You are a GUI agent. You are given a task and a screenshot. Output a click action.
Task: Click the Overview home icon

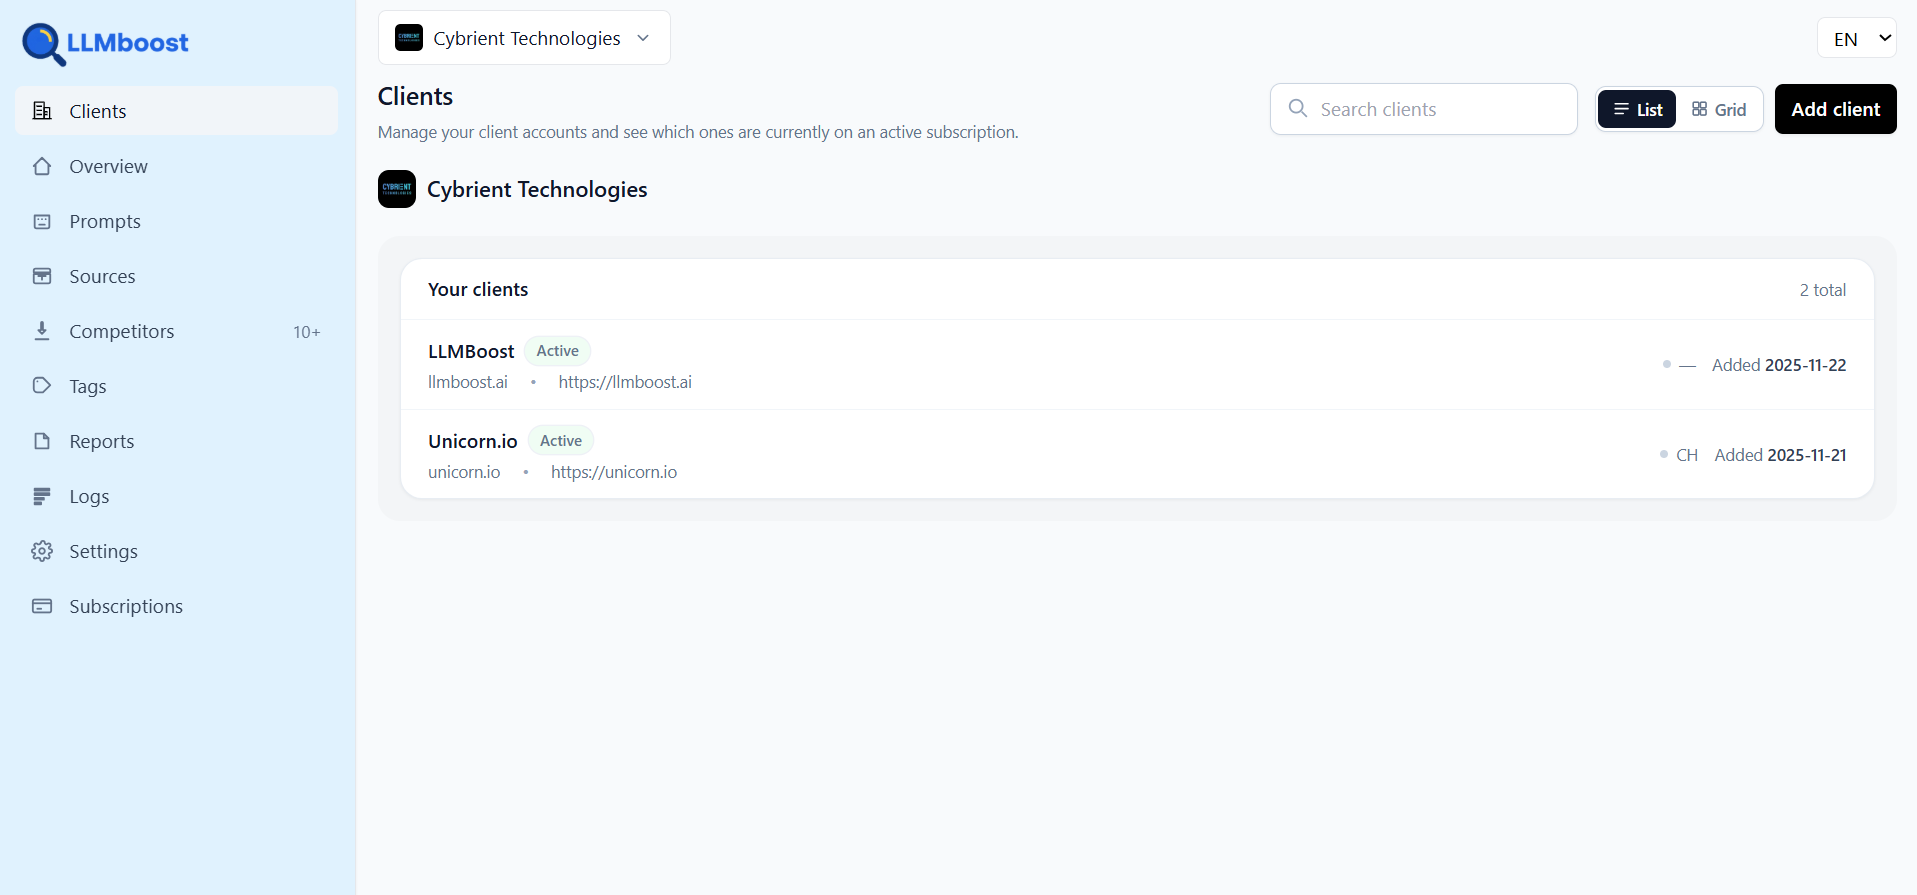(42, 166)
